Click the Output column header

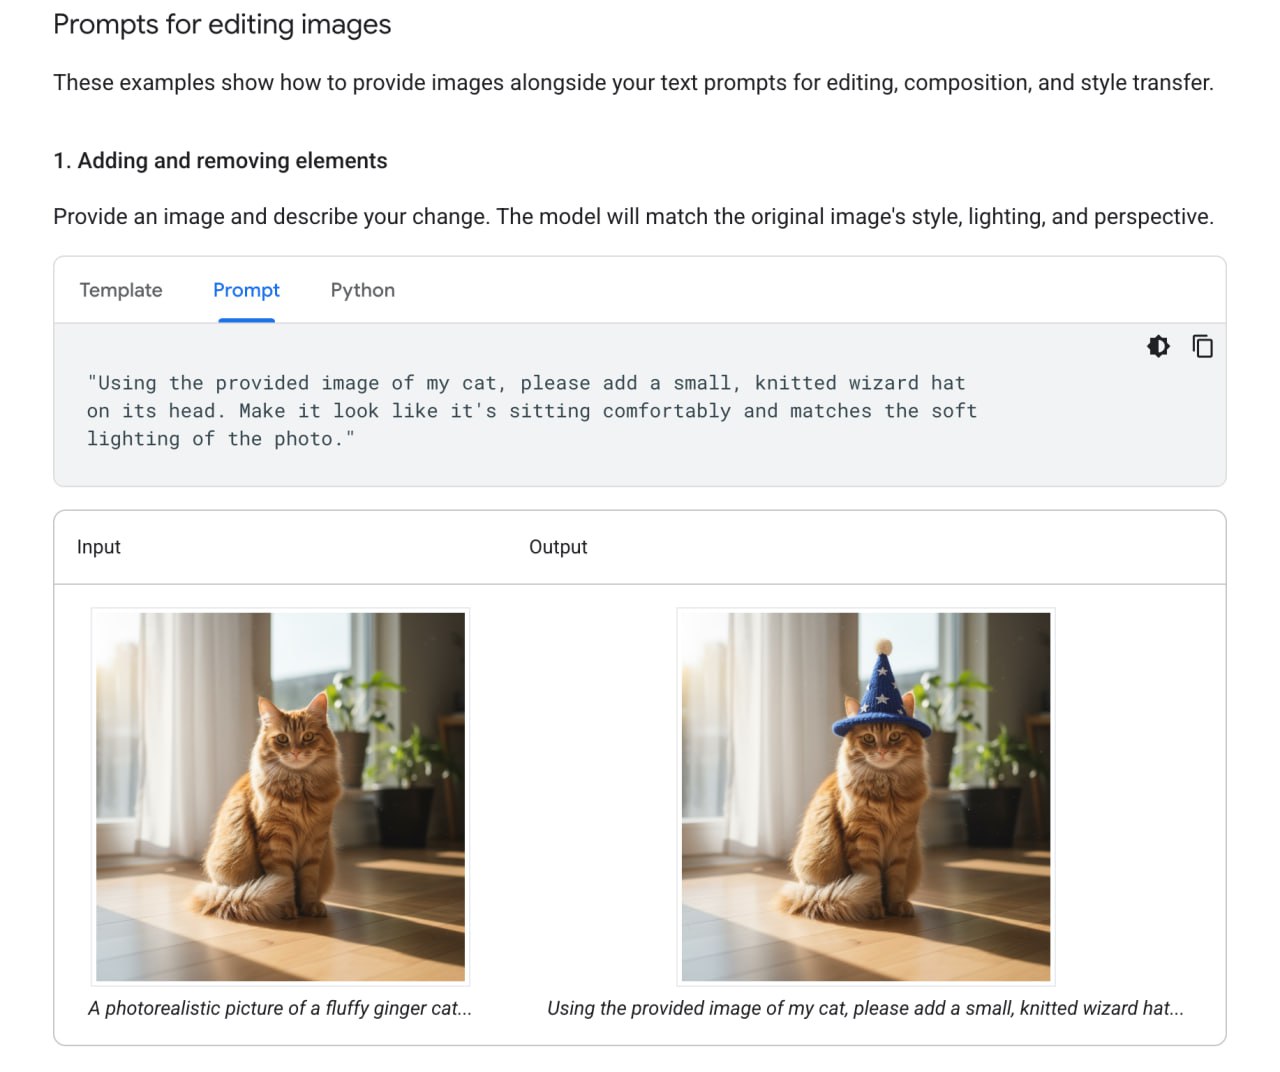pyautogui.click(x=558, y=547)
